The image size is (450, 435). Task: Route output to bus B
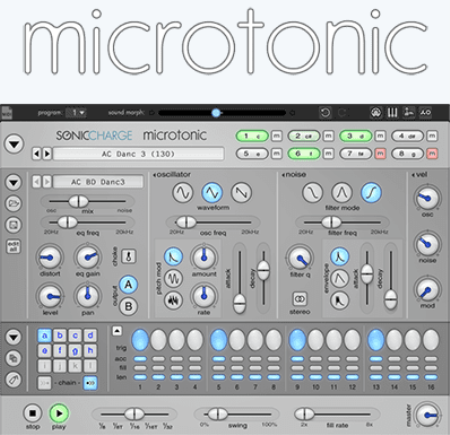tap(128, 306)
